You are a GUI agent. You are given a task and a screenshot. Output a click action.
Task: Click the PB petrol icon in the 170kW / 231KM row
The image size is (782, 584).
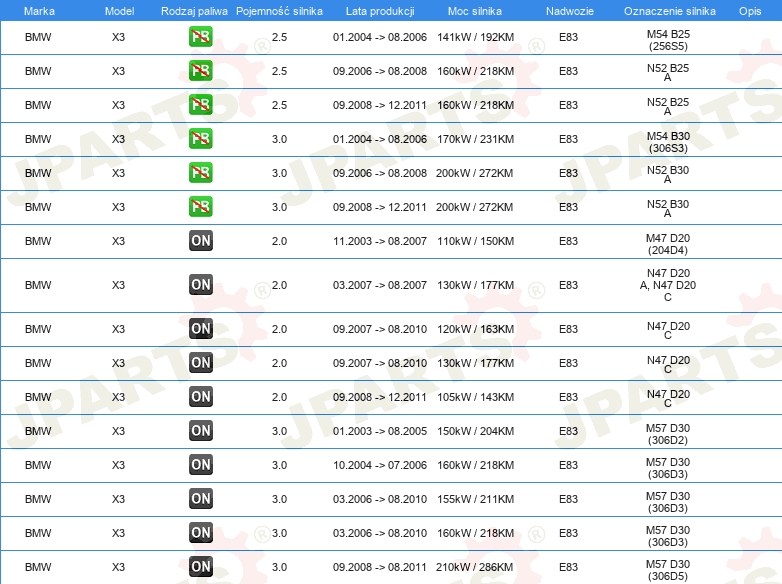tap(200, 139)
